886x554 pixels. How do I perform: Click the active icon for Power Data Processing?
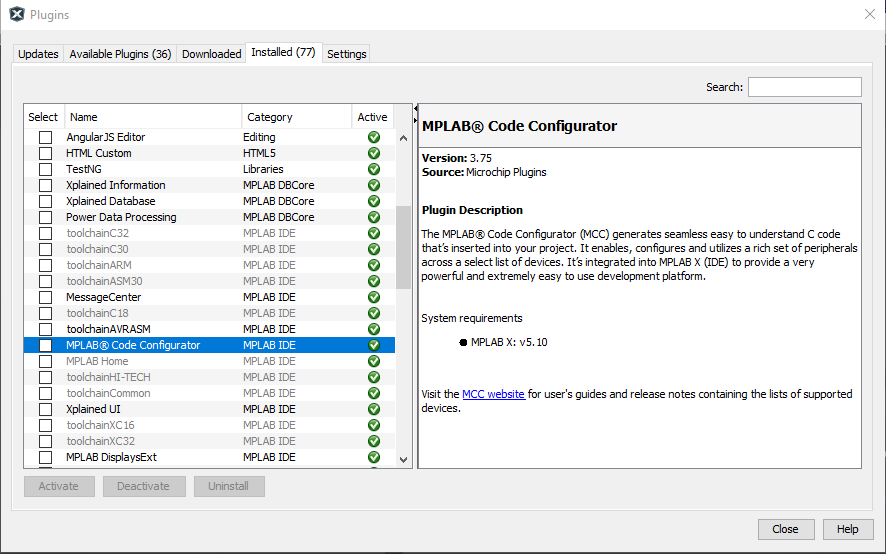click(374, 217)
